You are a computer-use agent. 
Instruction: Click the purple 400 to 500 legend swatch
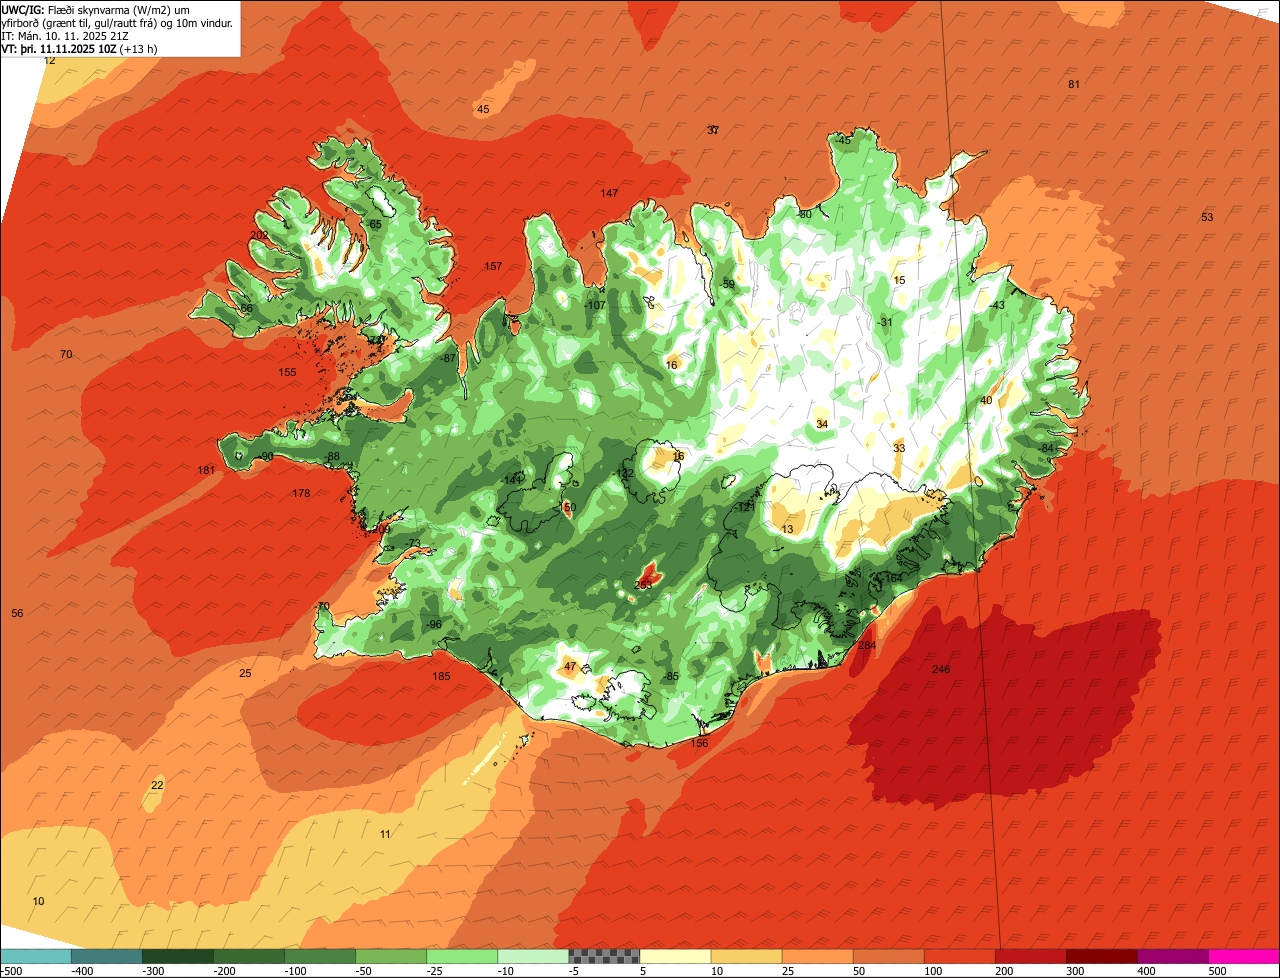[x=1172, y=956]
